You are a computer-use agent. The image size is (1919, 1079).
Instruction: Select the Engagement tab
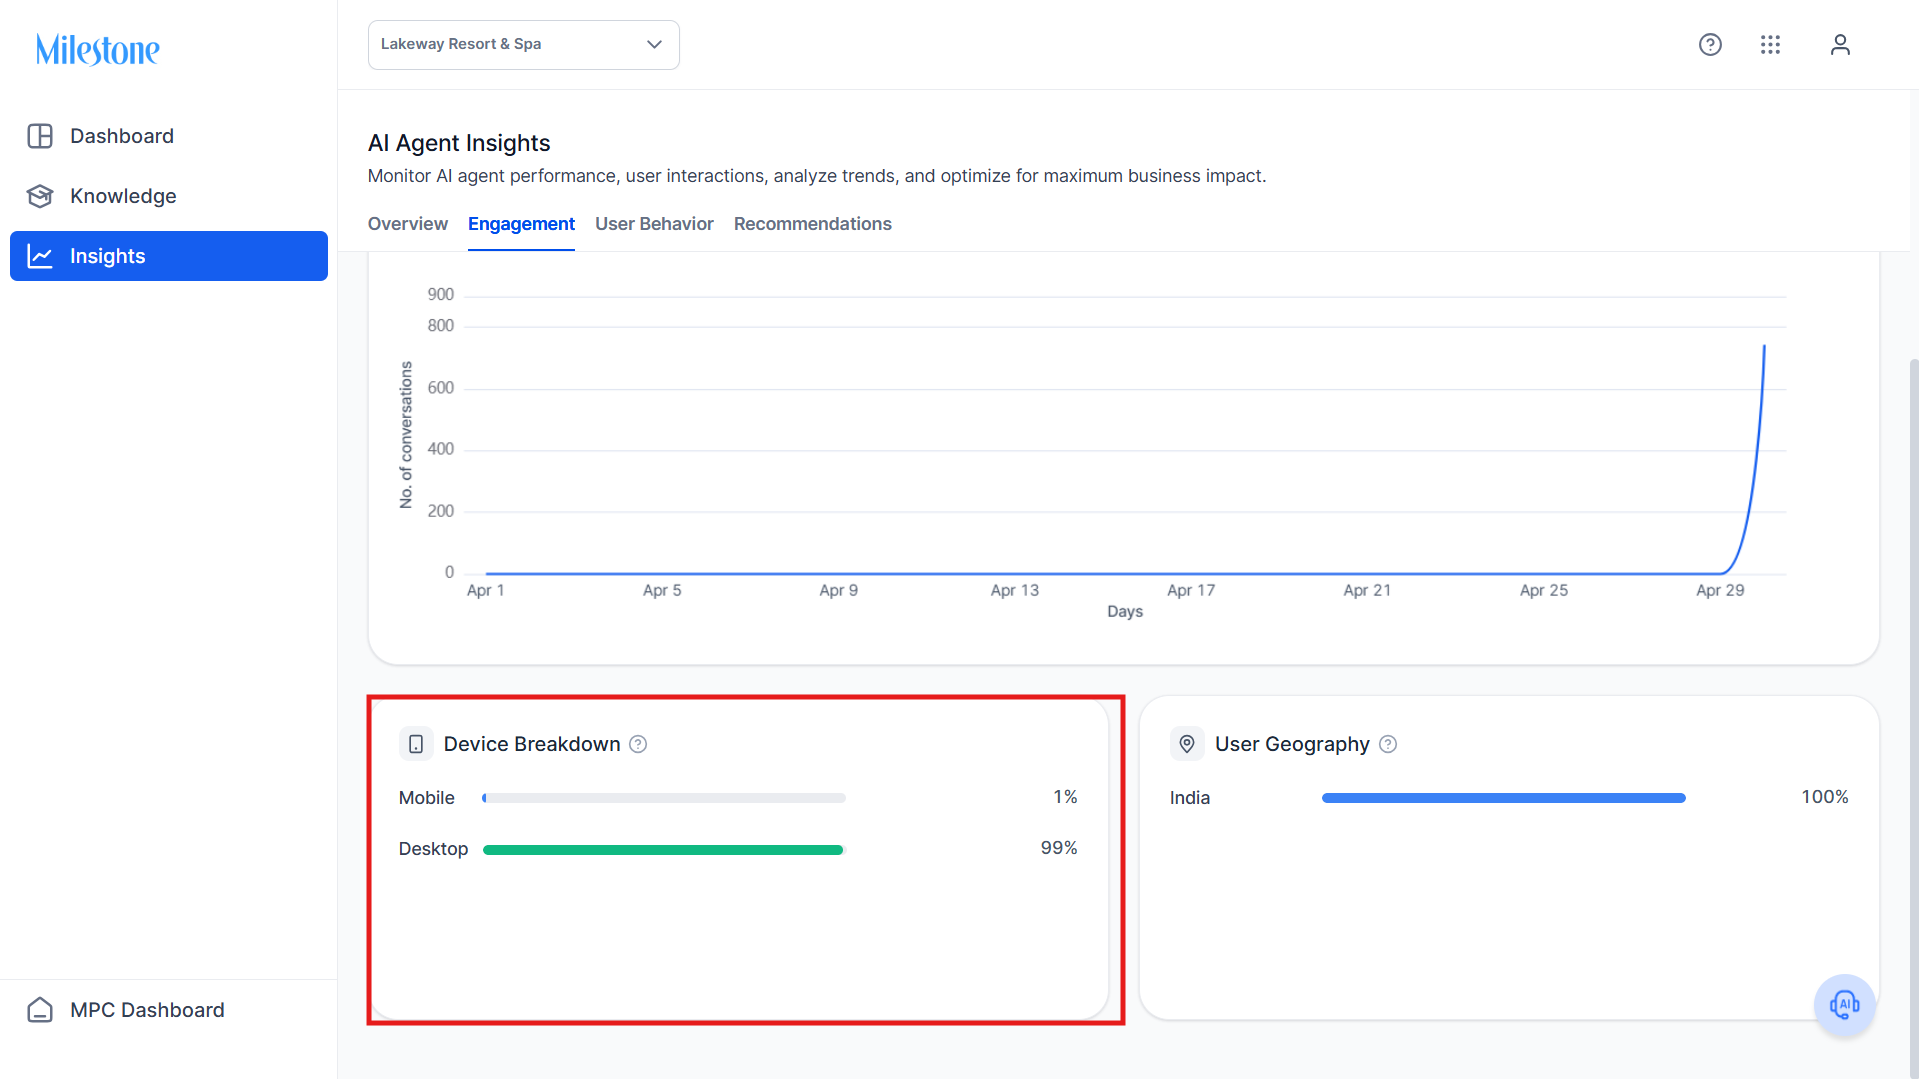[521, 224]
